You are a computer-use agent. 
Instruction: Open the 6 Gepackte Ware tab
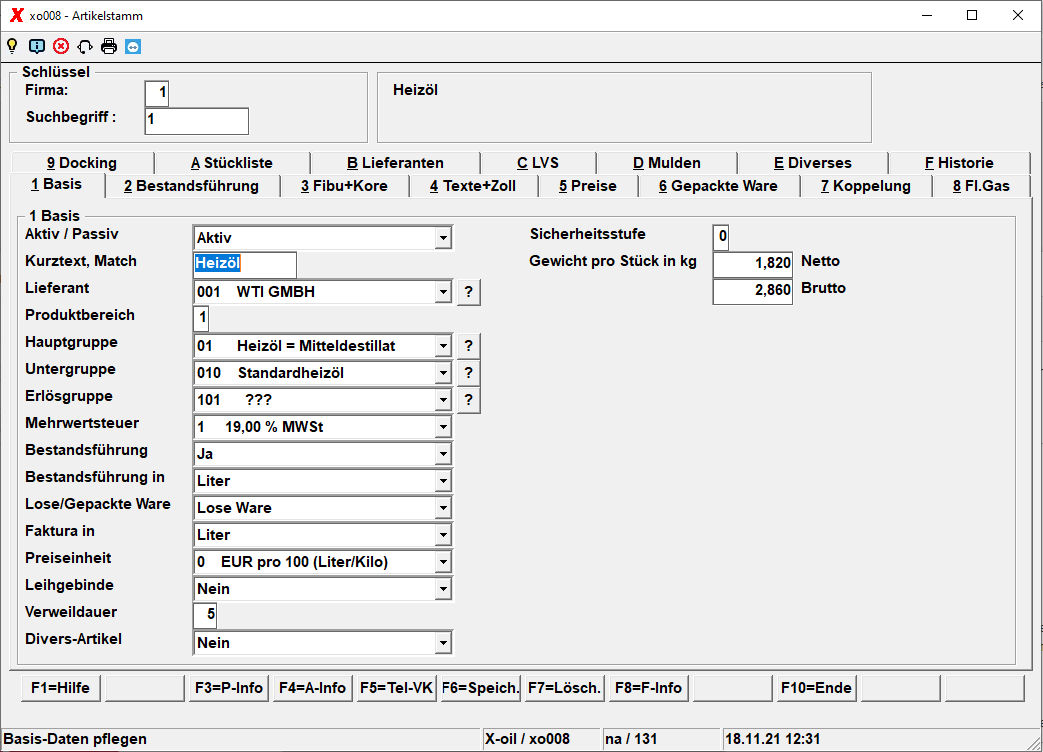718,186
